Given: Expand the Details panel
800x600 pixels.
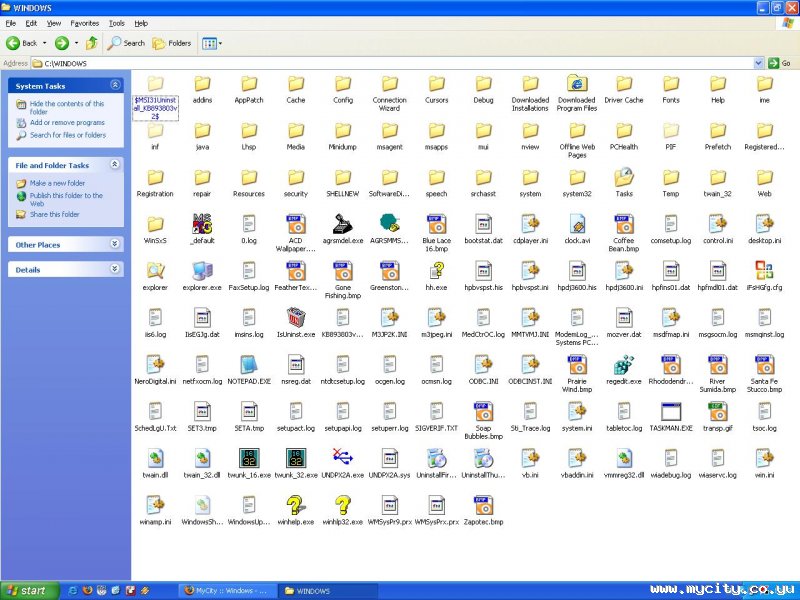Looking at the screenshot, I should (x=115, y=269).
